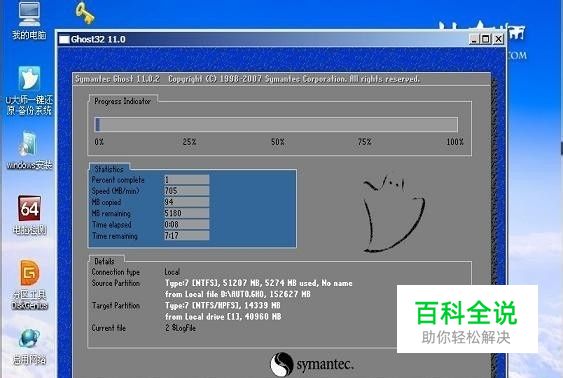563x378 pixels.
Task: Click the MB remaining label
Action: coord(111,213)
